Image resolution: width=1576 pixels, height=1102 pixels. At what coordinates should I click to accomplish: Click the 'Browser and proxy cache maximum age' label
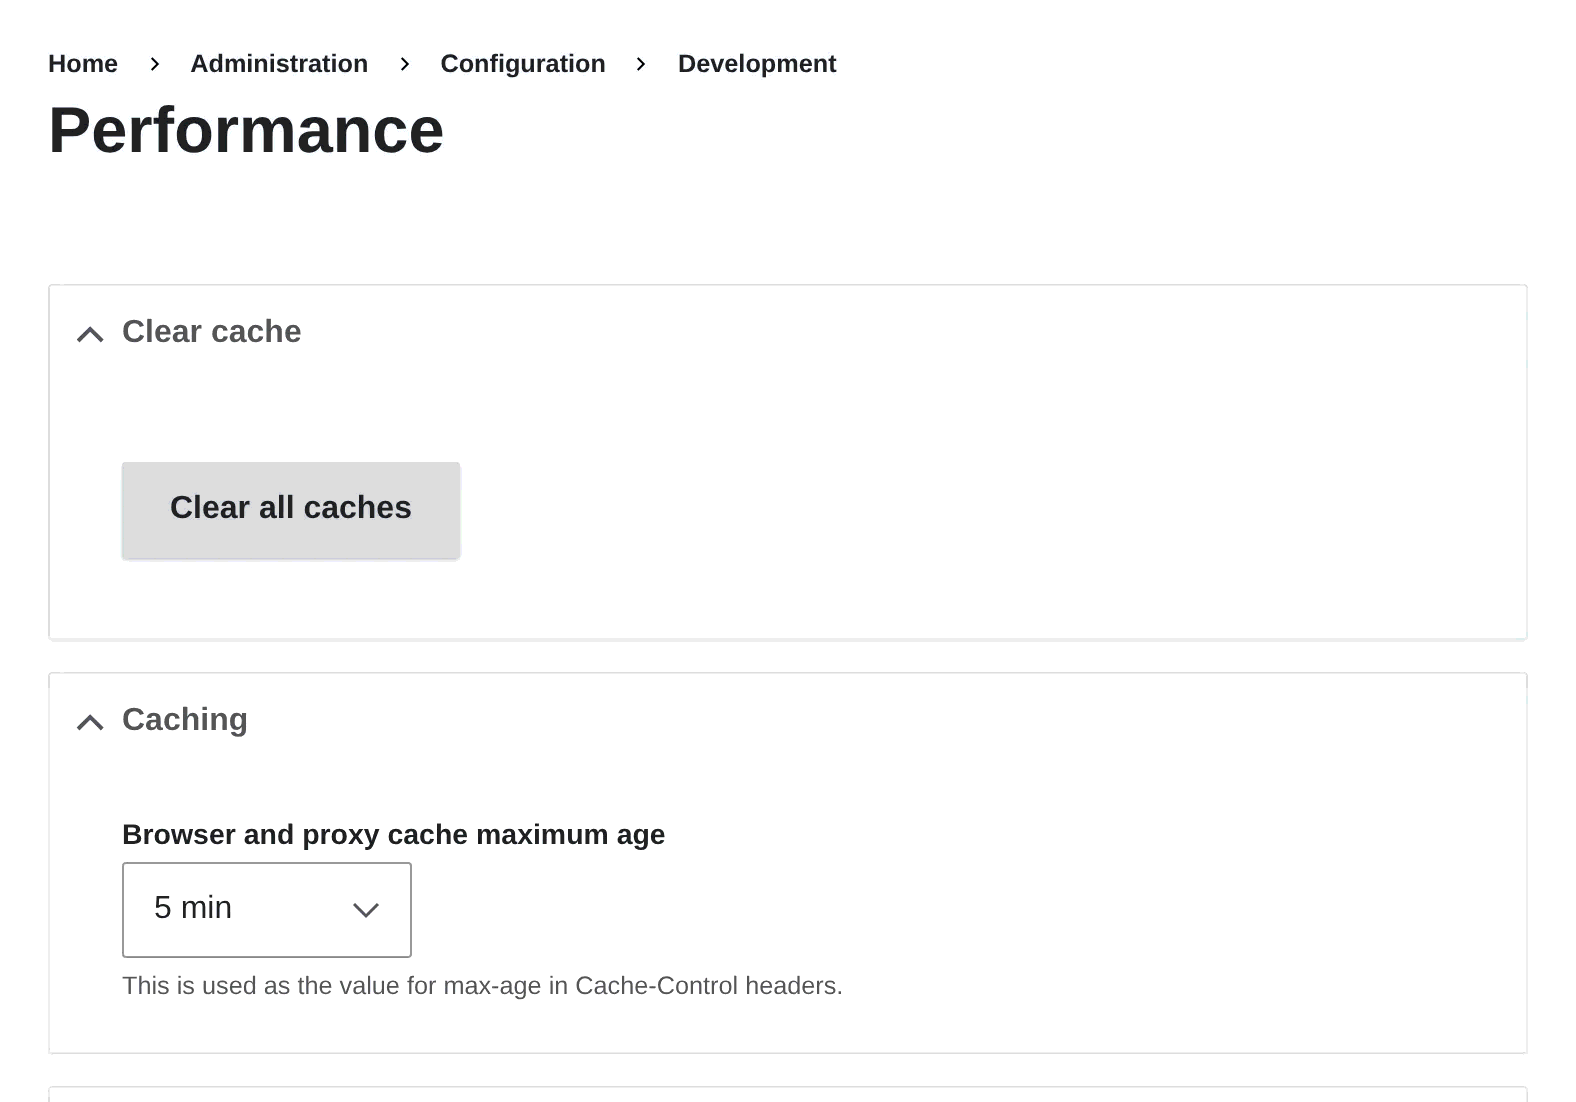click(x=393, y=834)
